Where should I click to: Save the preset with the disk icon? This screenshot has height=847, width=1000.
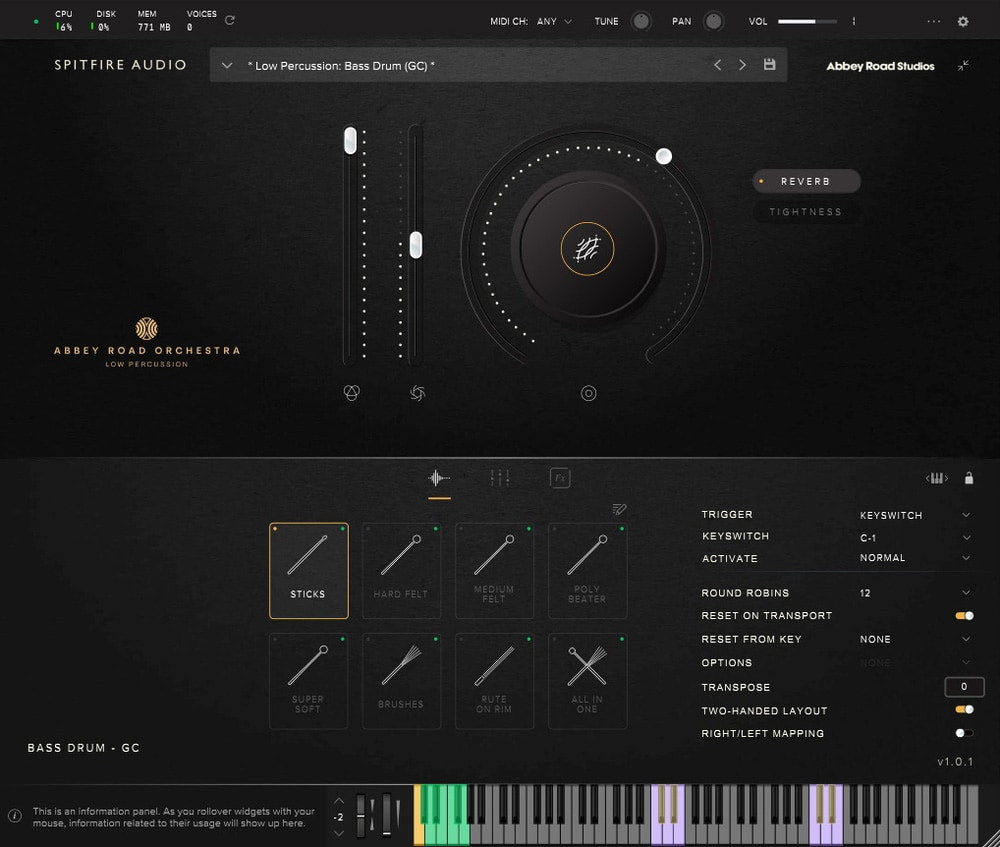[769, 65]
